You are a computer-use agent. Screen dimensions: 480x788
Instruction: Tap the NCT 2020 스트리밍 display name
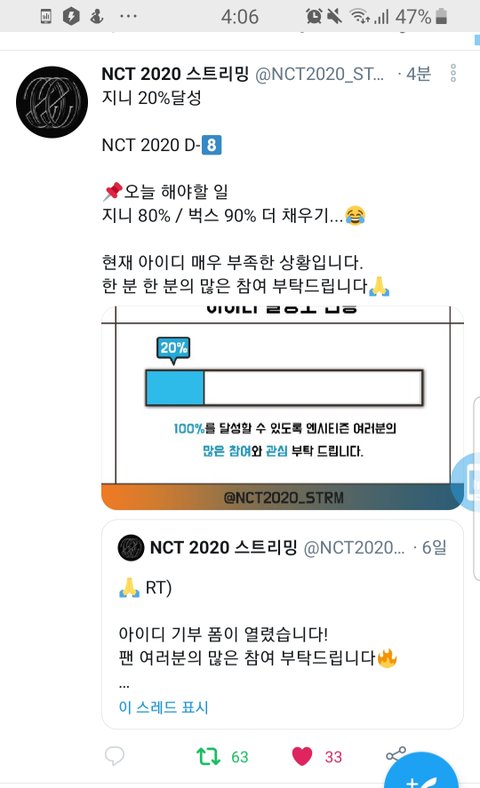coord(175,74)
